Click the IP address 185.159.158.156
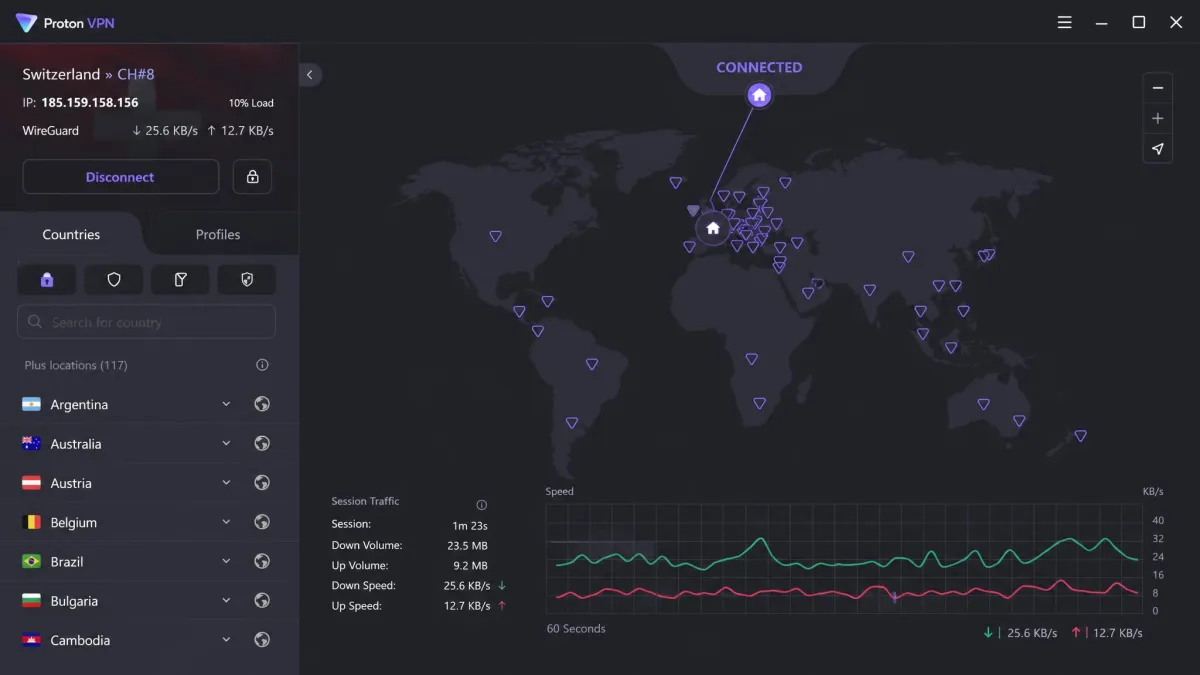 point(90,103)
